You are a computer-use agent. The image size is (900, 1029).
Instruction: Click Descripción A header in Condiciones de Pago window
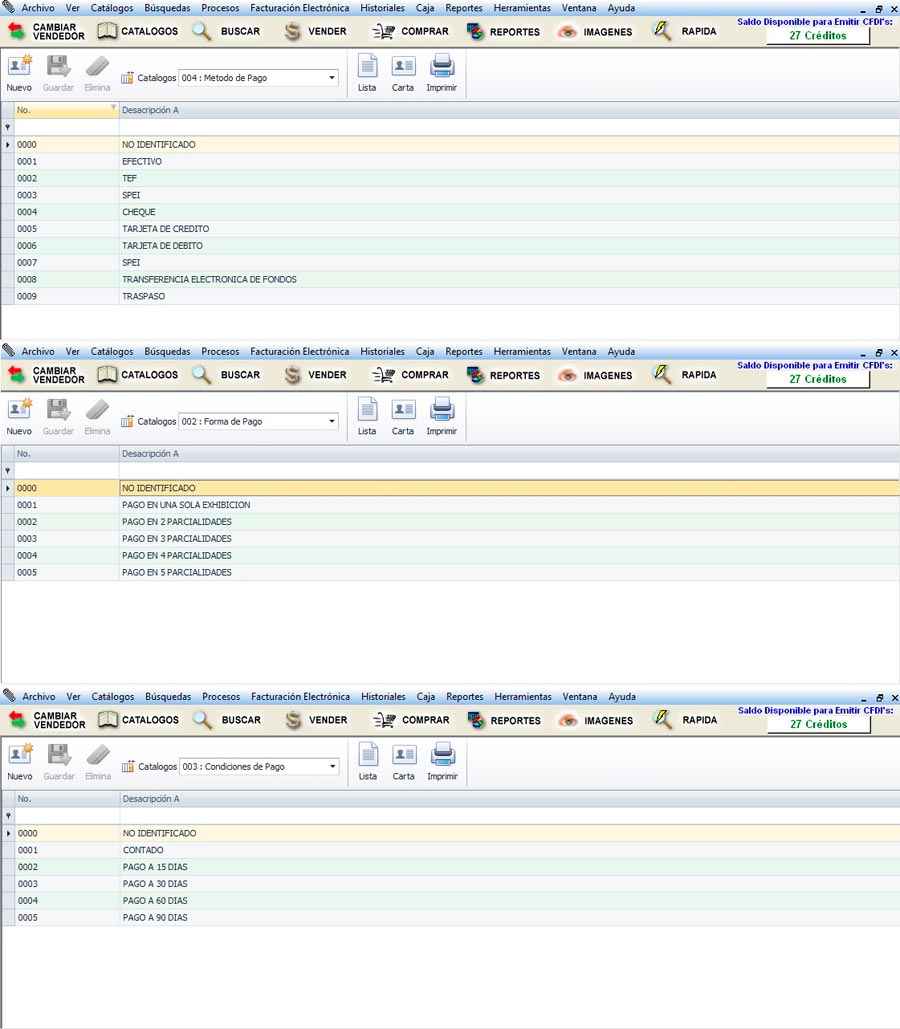click(x=509, y=799)
